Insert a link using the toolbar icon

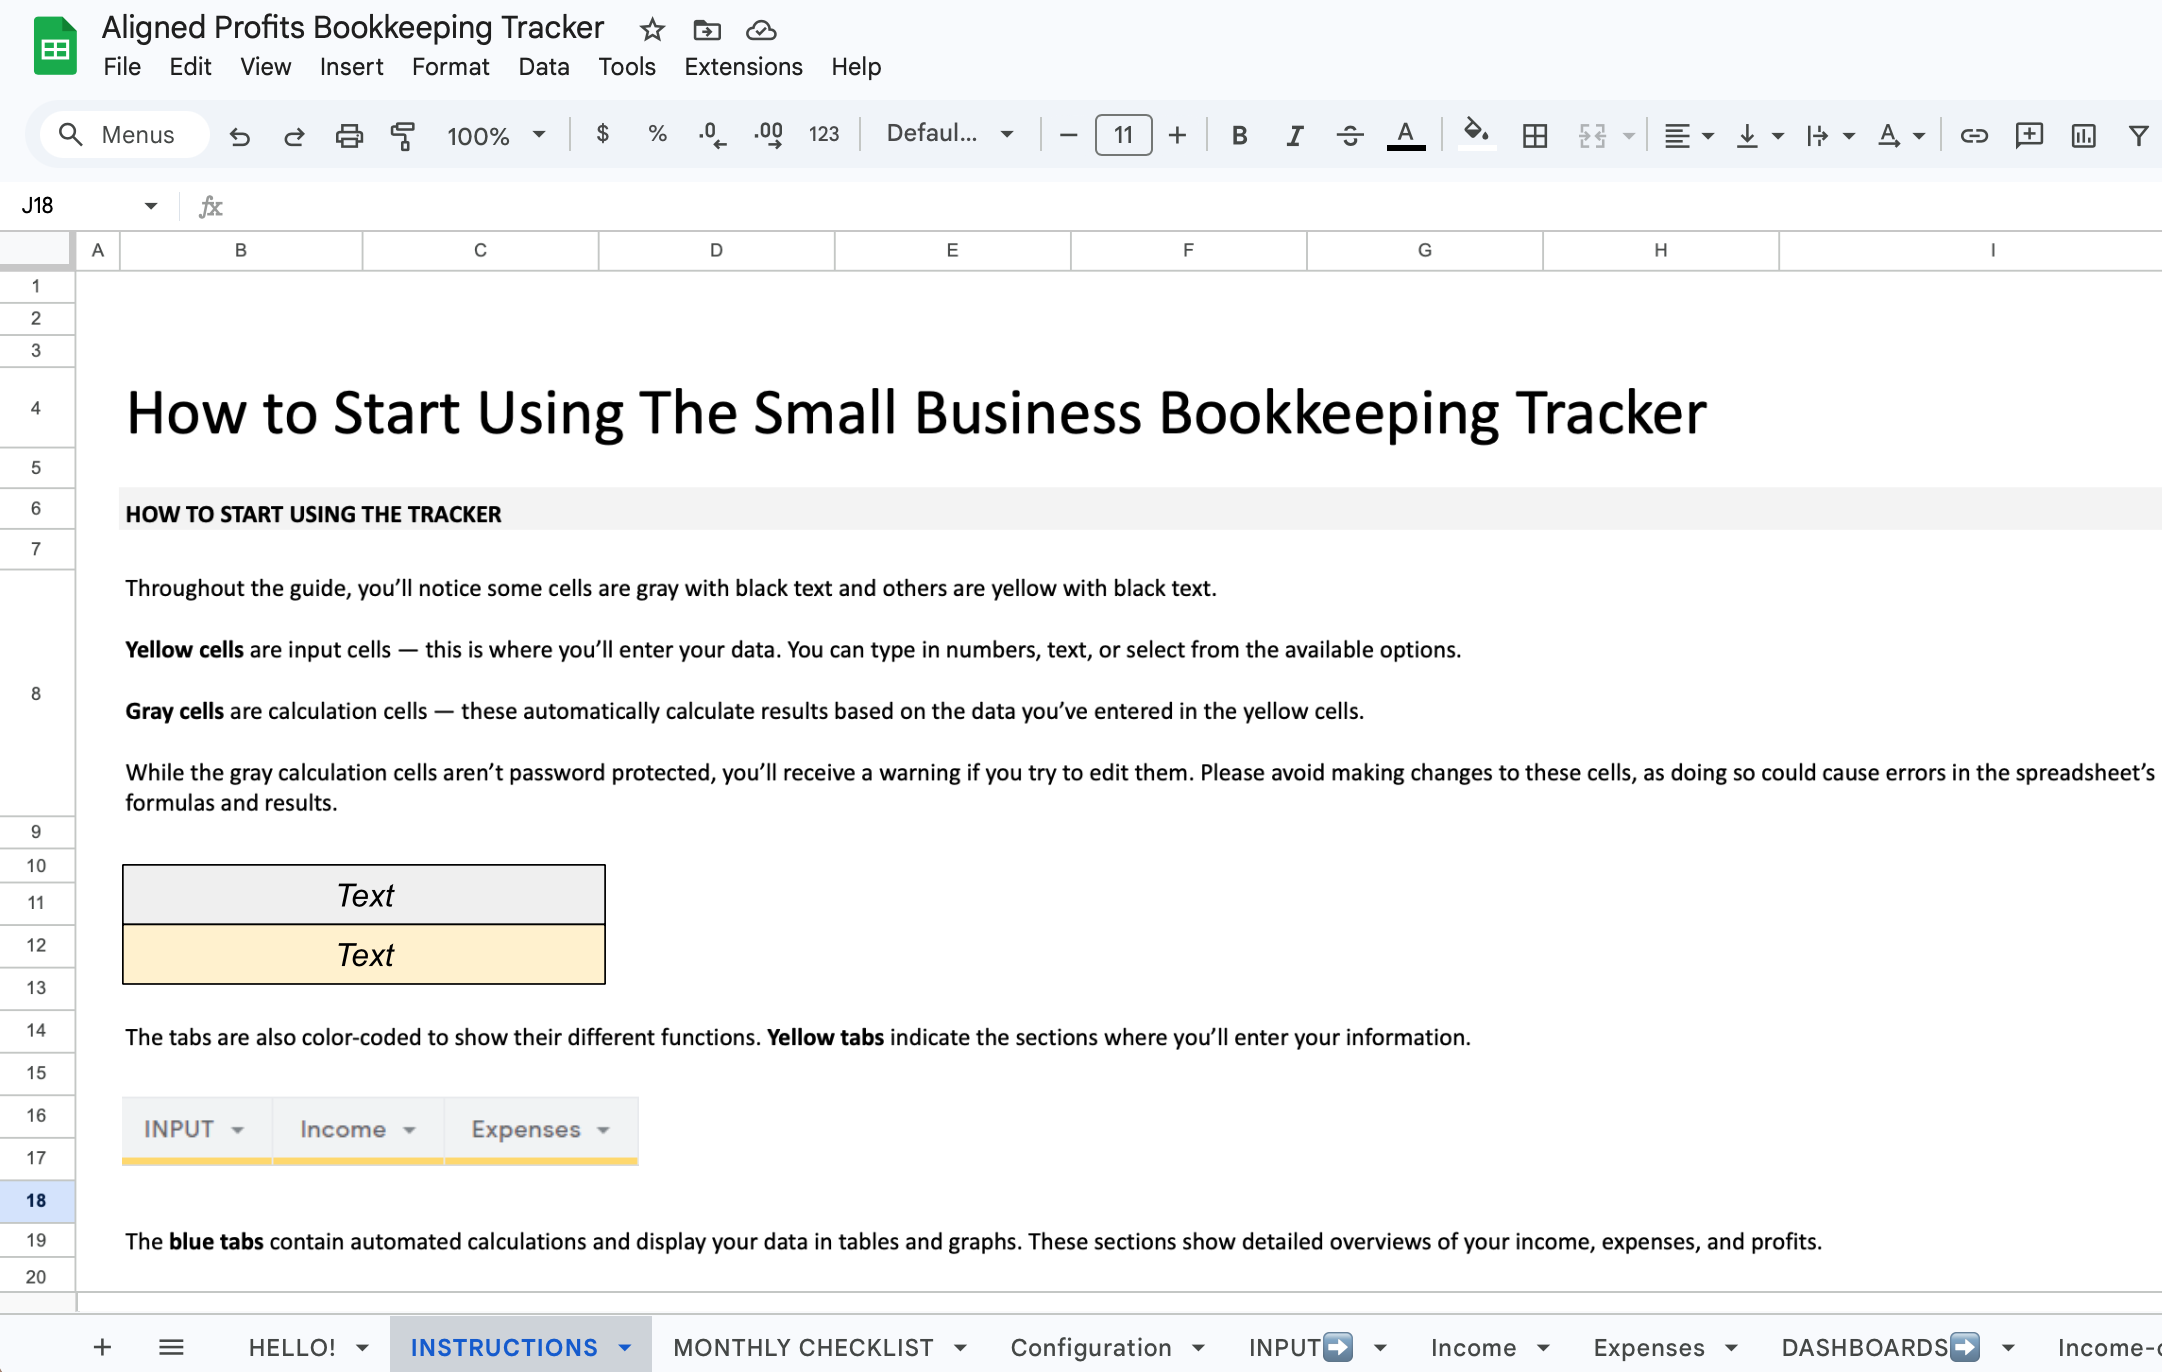pyautogui.click(x=1973, y=135)
